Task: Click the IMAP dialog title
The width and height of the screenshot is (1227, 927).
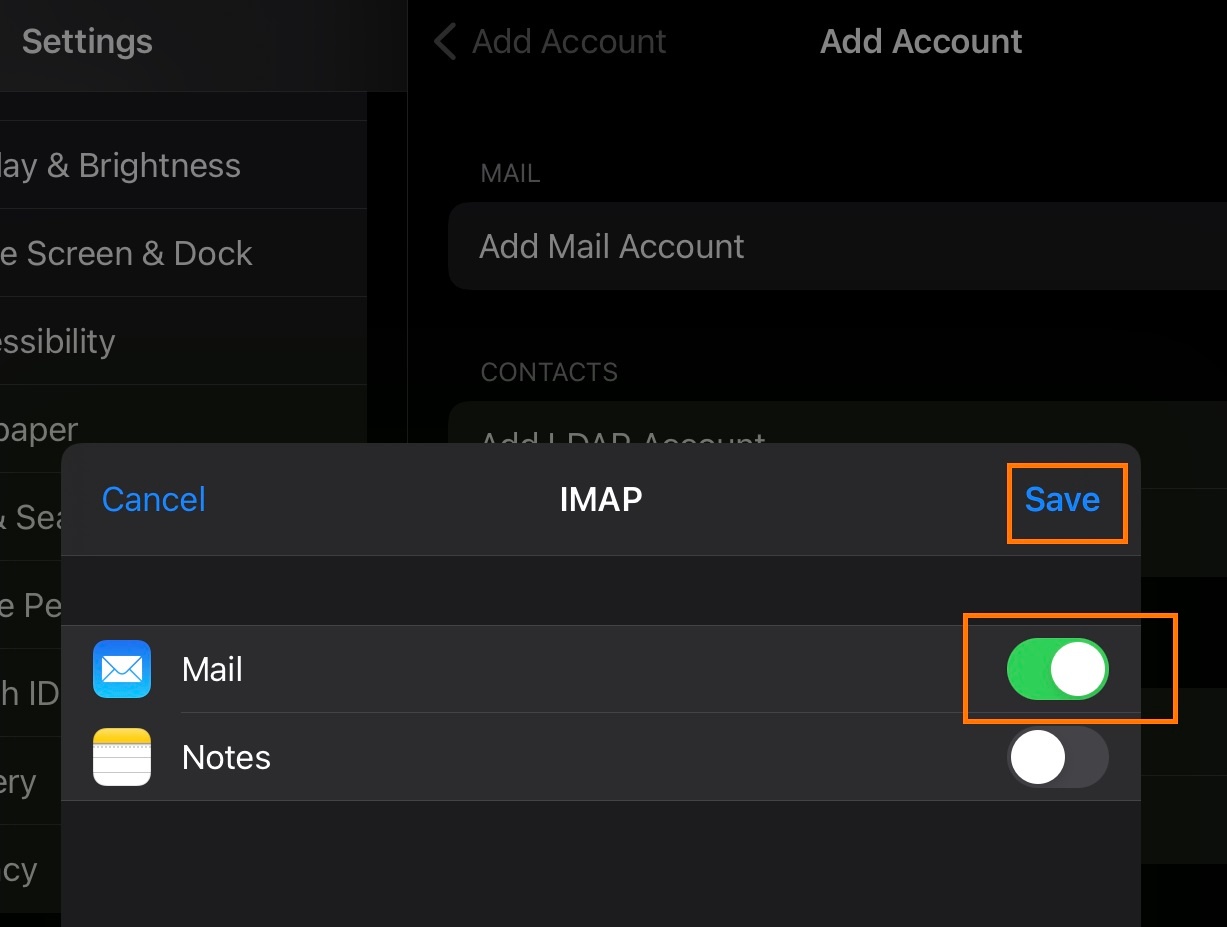Action: [601, 500]
